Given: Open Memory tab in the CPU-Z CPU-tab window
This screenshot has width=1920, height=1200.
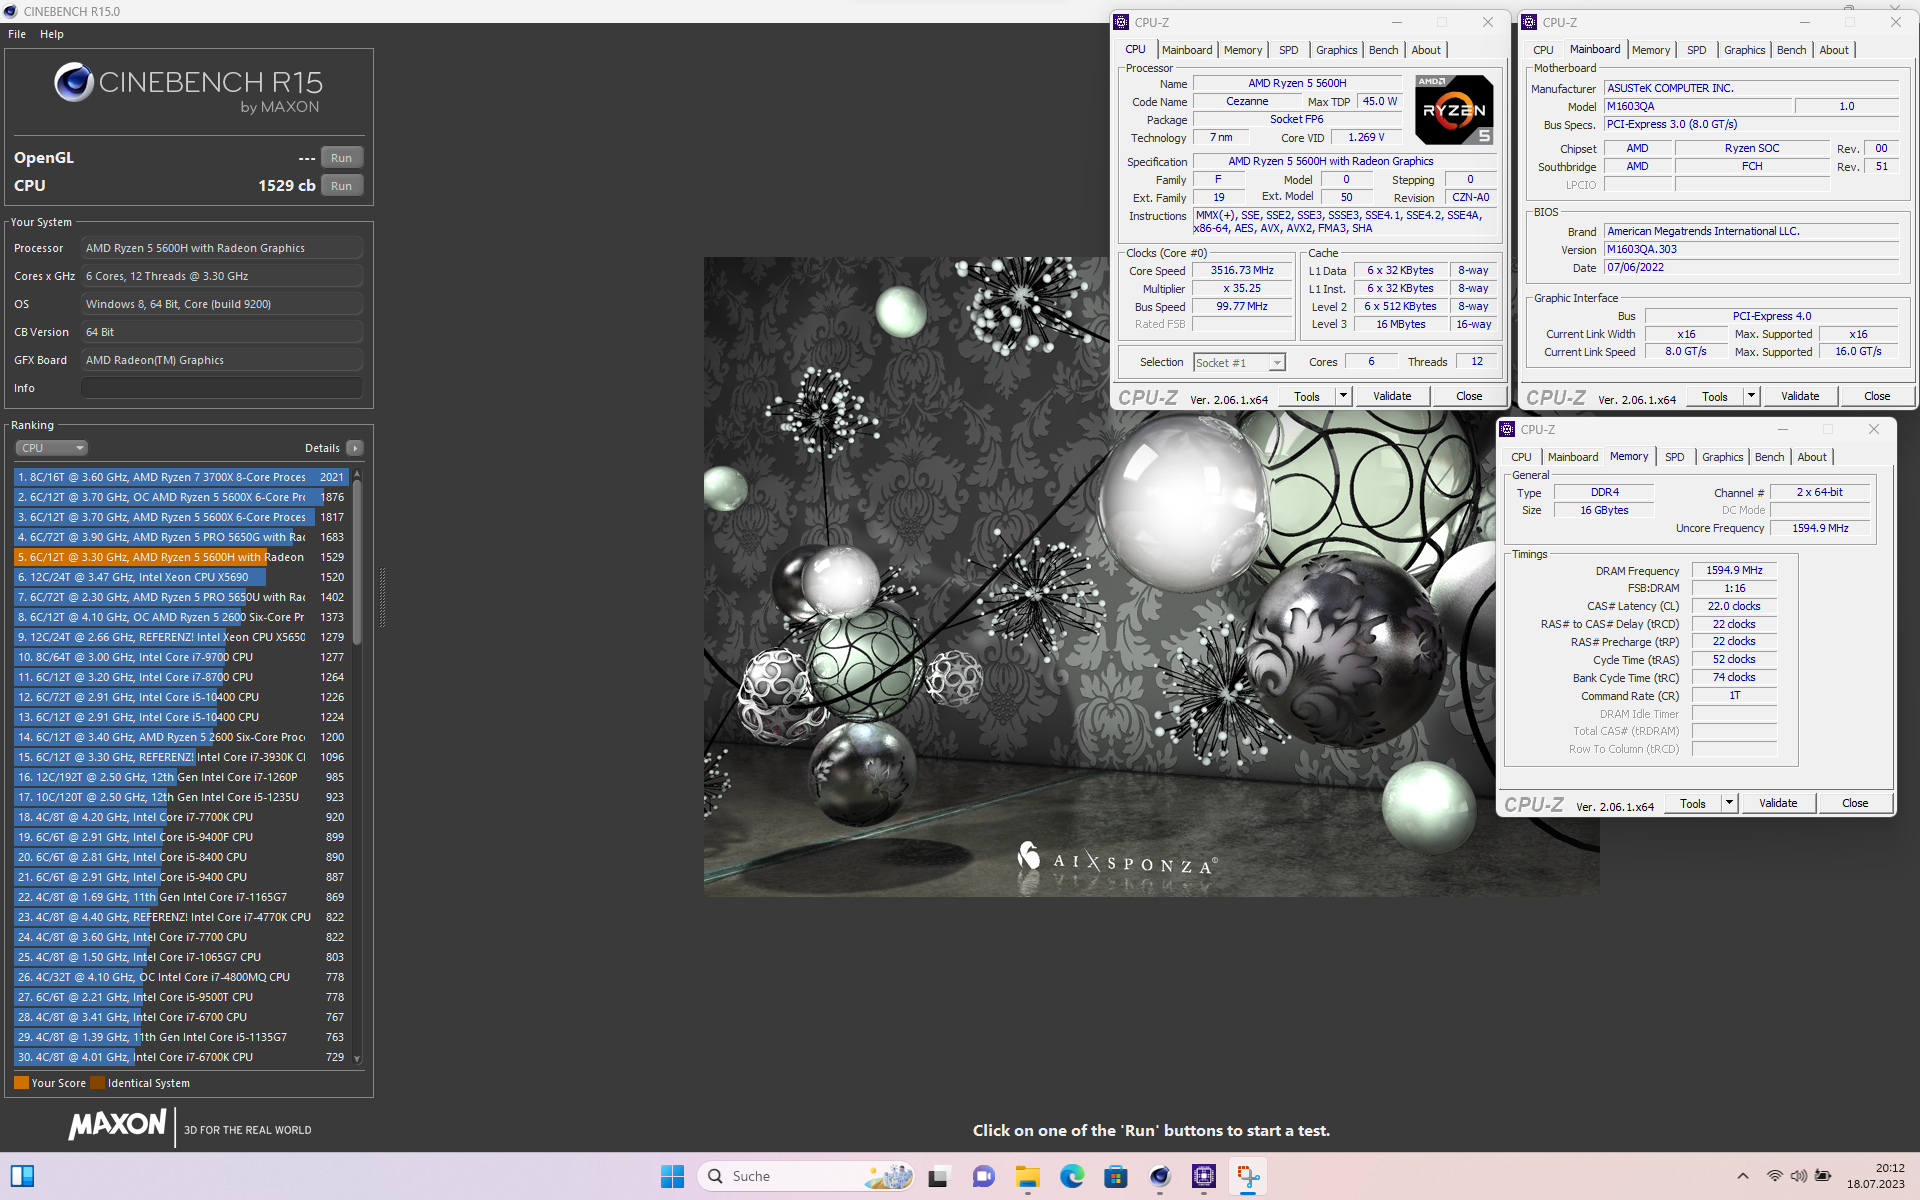Looking at the screenshot, I should 1243,50.
